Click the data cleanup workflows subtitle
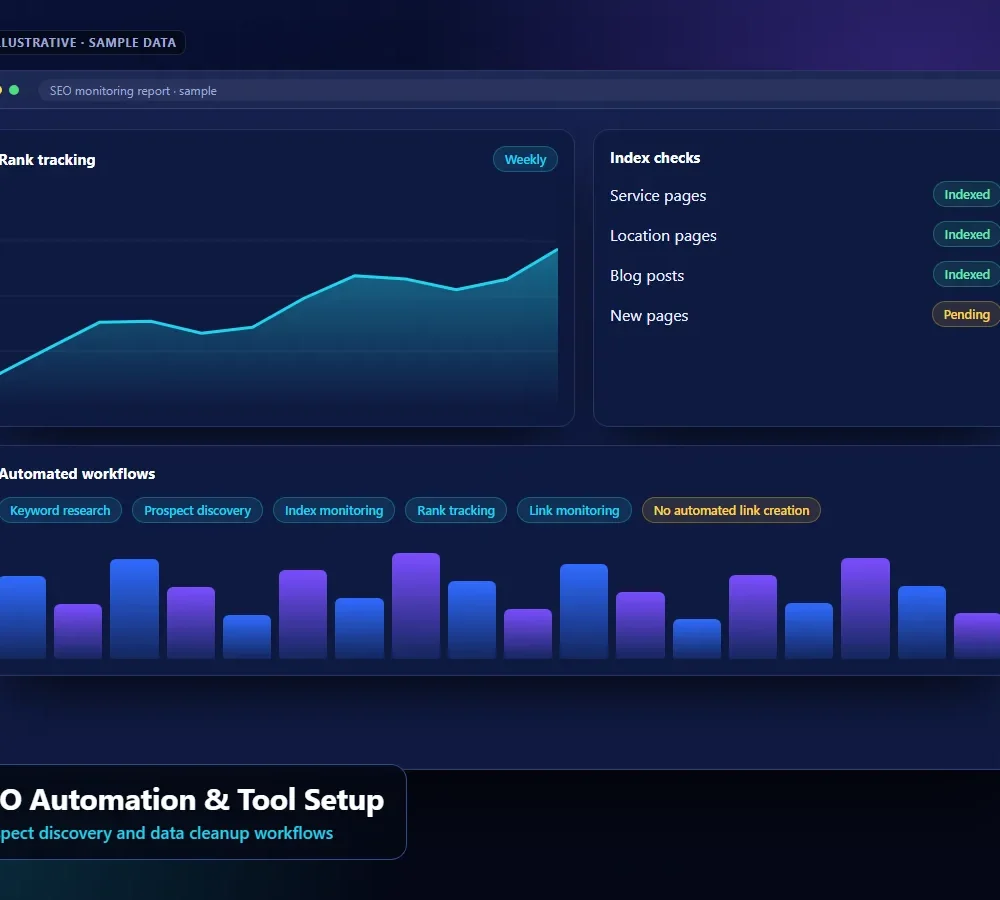 [166, 833]
